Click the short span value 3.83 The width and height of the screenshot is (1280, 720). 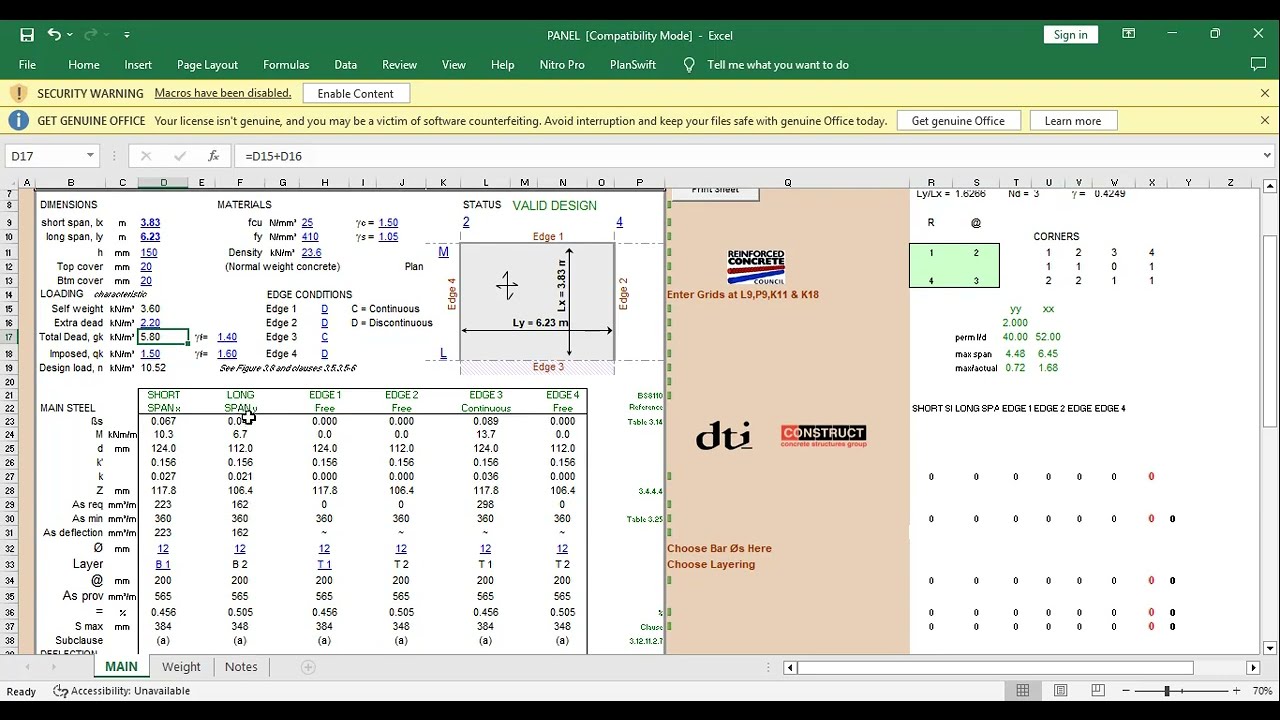tap(150, 223)
